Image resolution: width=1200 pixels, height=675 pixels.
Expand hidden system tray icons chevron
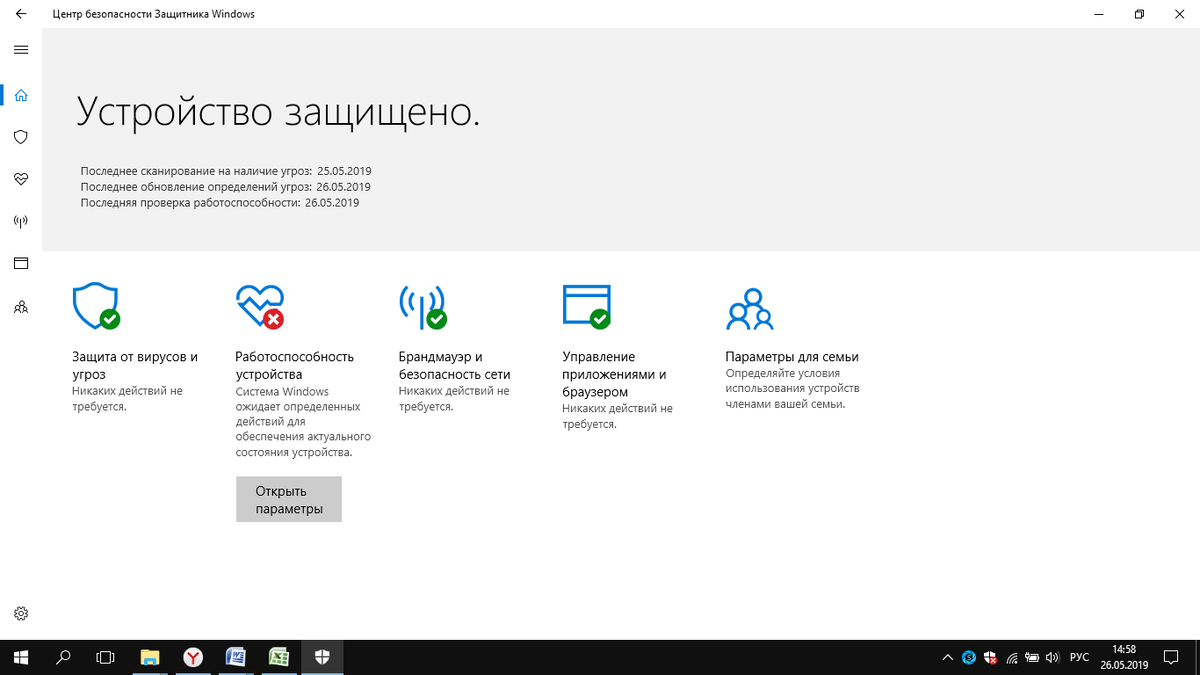pyautogui.click(x=948, y=658)
